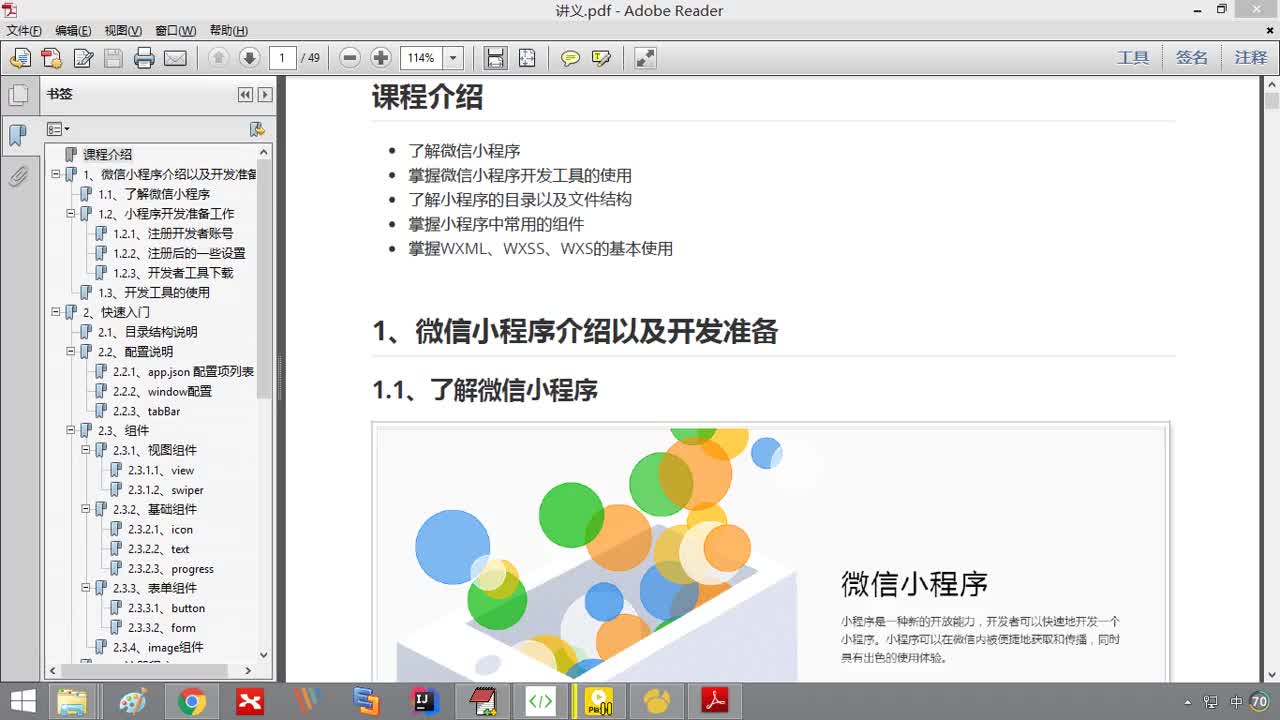Select bookmark '2.3.3.1、button'
This screenshot has width=1280, height=720.
[167, 608]
